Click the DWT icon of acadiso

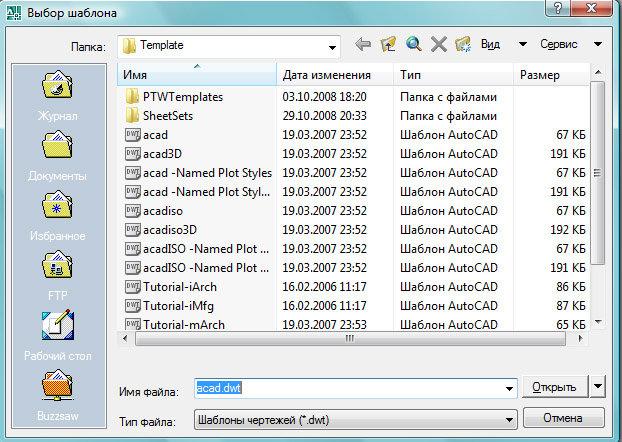[x=132, y=211]
